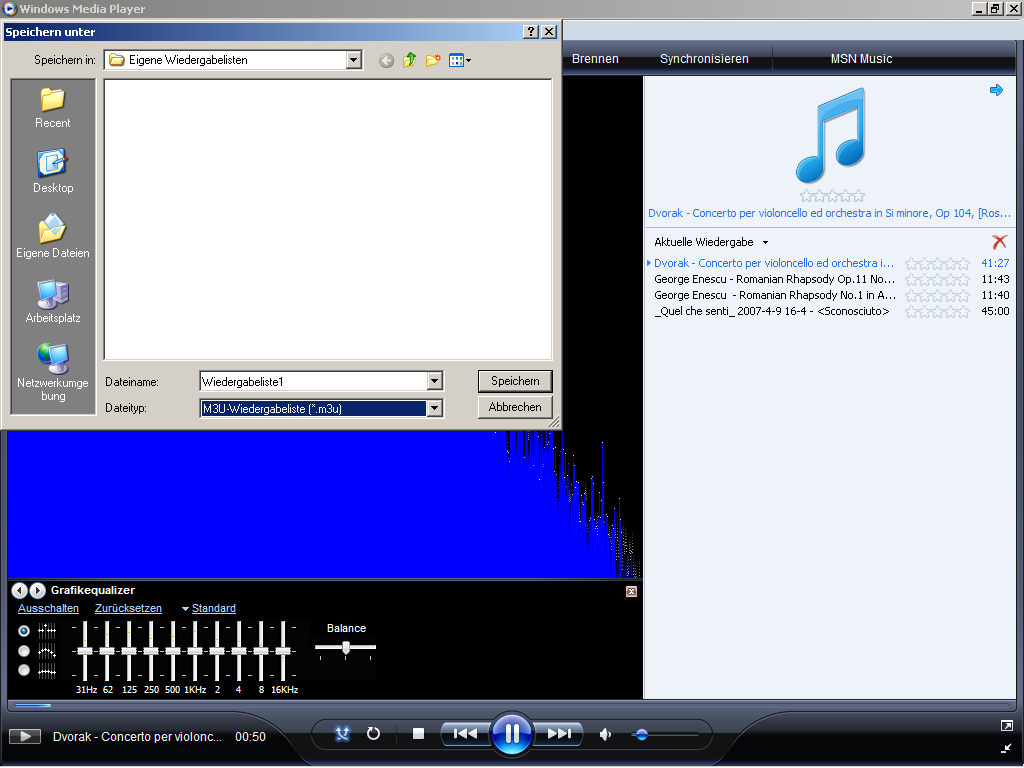Expand the Speichern in folder dropdown
The width and height of the screenshot is (1024, 768).
click(353, 60)
